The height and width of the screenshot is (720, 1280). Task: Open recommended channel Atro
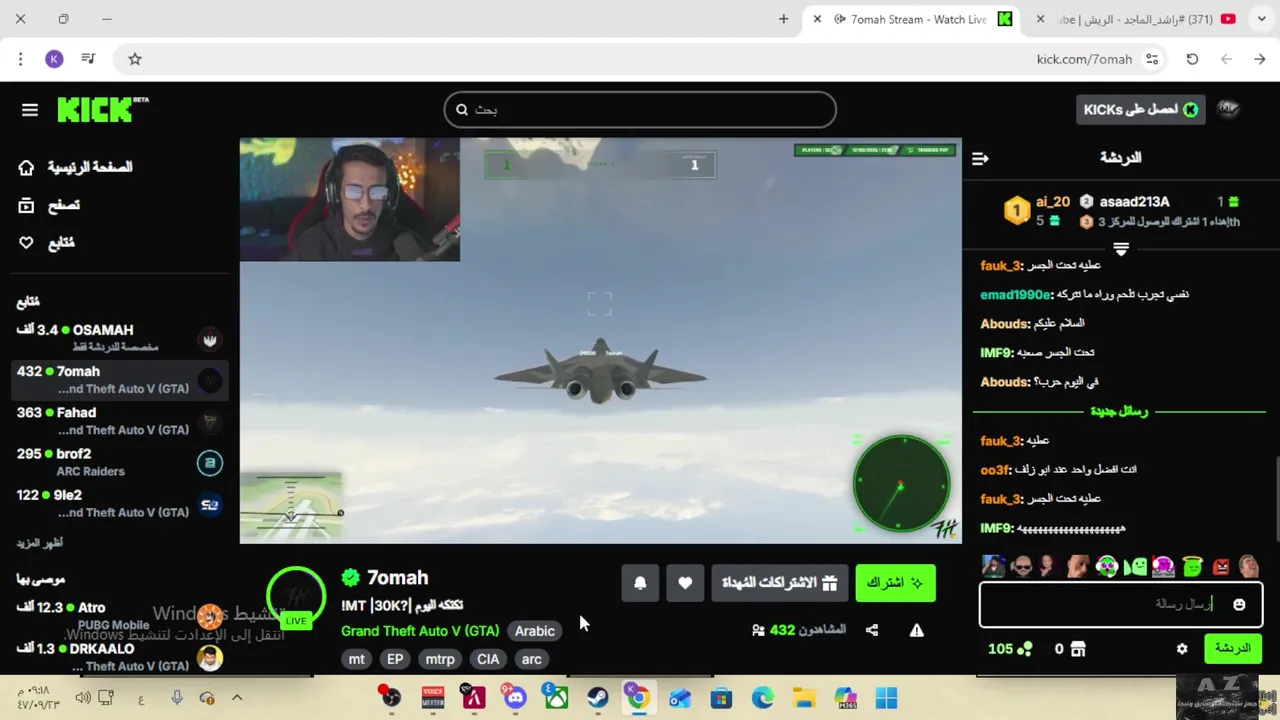click(x=120, y=615)
